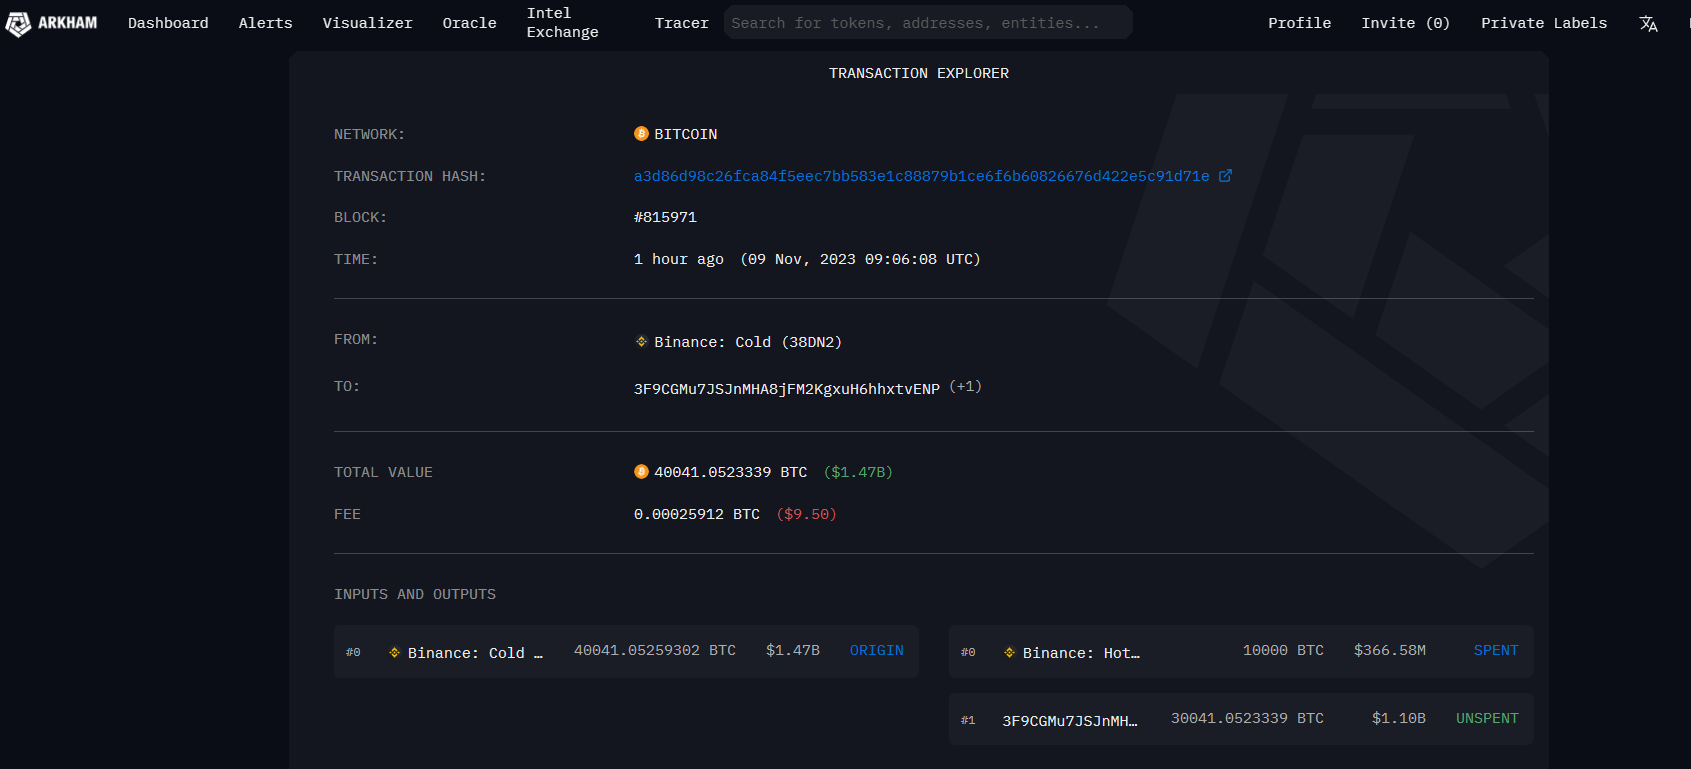Click Binance icon next to Cold (38DN2)
Image resolution: width=1691 pixels, height=769 pixels.
(641, 342)
